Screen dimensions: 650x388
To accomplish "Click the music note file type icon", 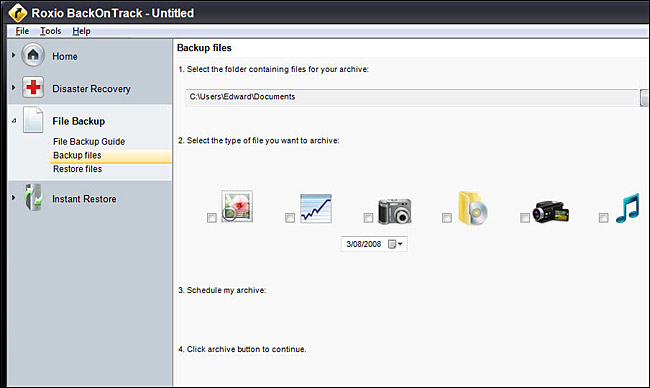I will [x=627, y=208].
